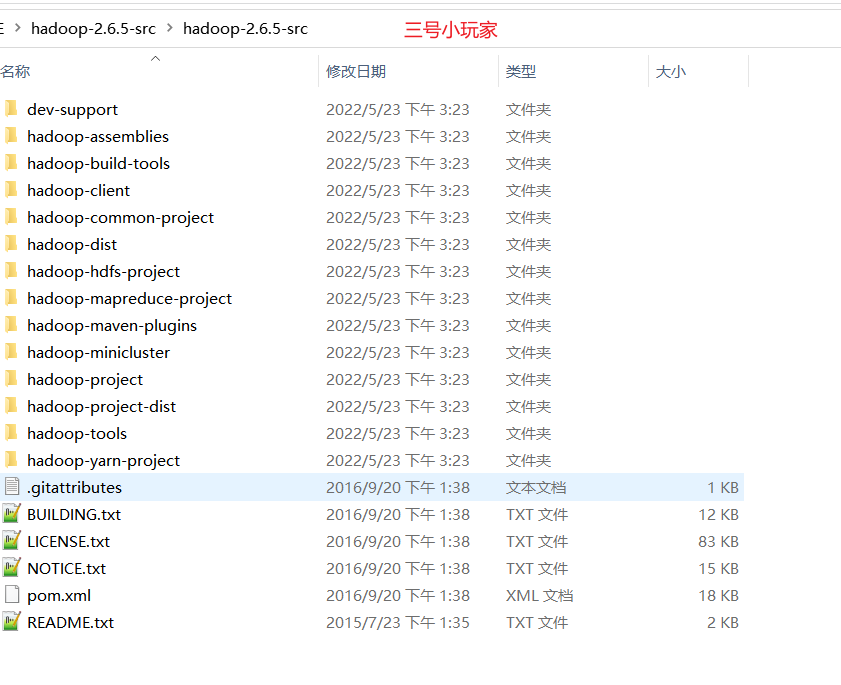Click the 15 KB size cell
The image size is (841, 685).
[x=718, y=568]
